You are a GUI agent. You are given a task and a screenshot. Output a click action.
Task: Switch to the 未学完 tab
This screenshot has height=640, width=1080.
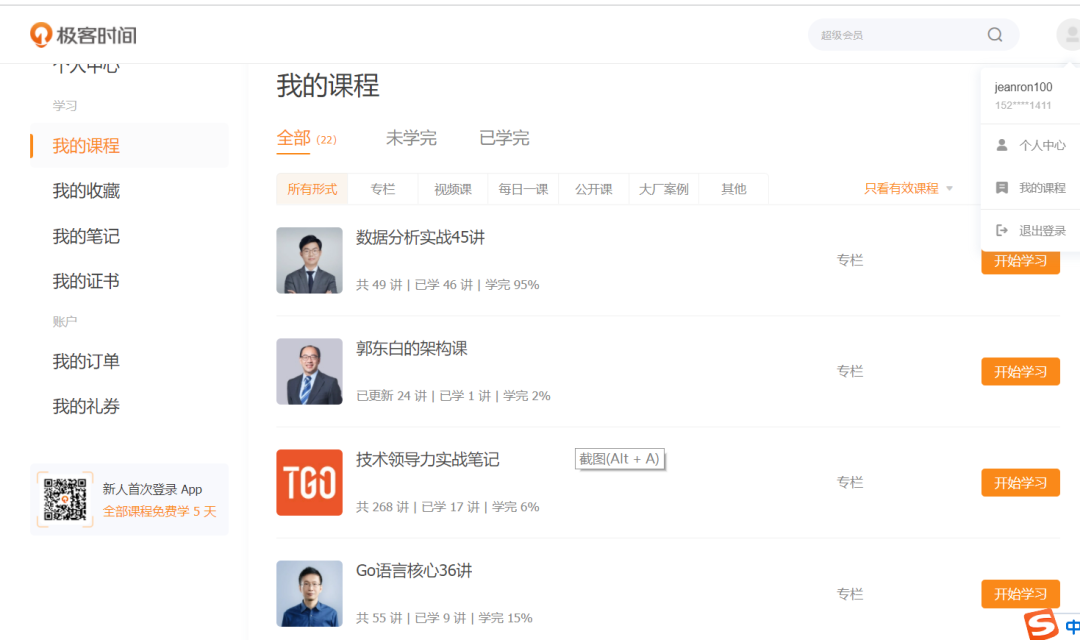click(x=411, y=138)
